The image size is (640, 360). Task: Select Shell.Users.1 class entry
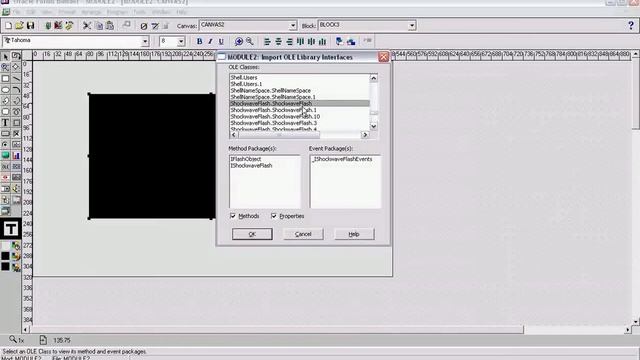click(x=247, y=84)
